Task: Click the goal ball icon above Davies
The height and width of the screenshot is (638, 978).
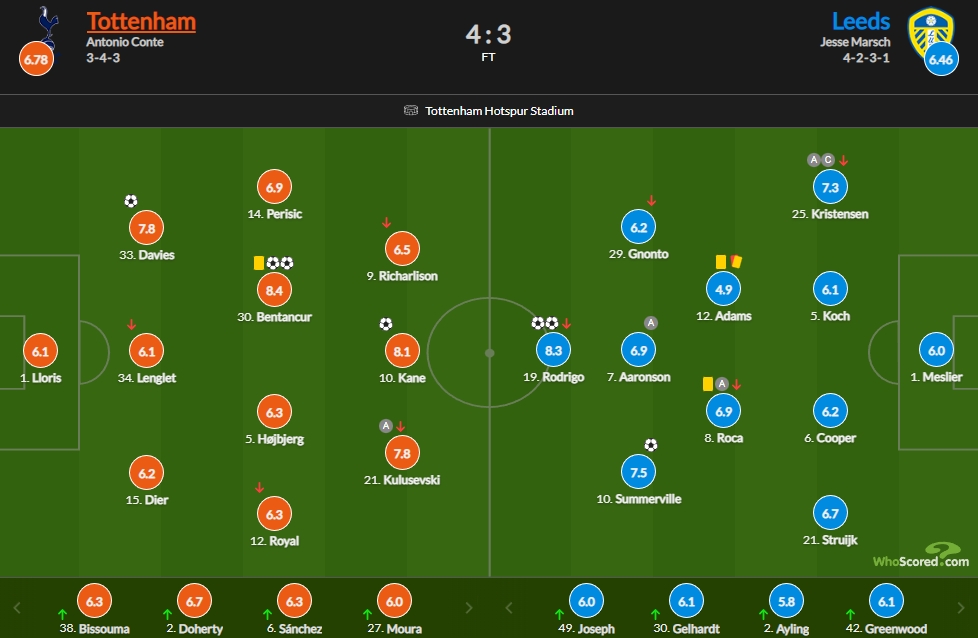Action: click(x=130, y=201)
